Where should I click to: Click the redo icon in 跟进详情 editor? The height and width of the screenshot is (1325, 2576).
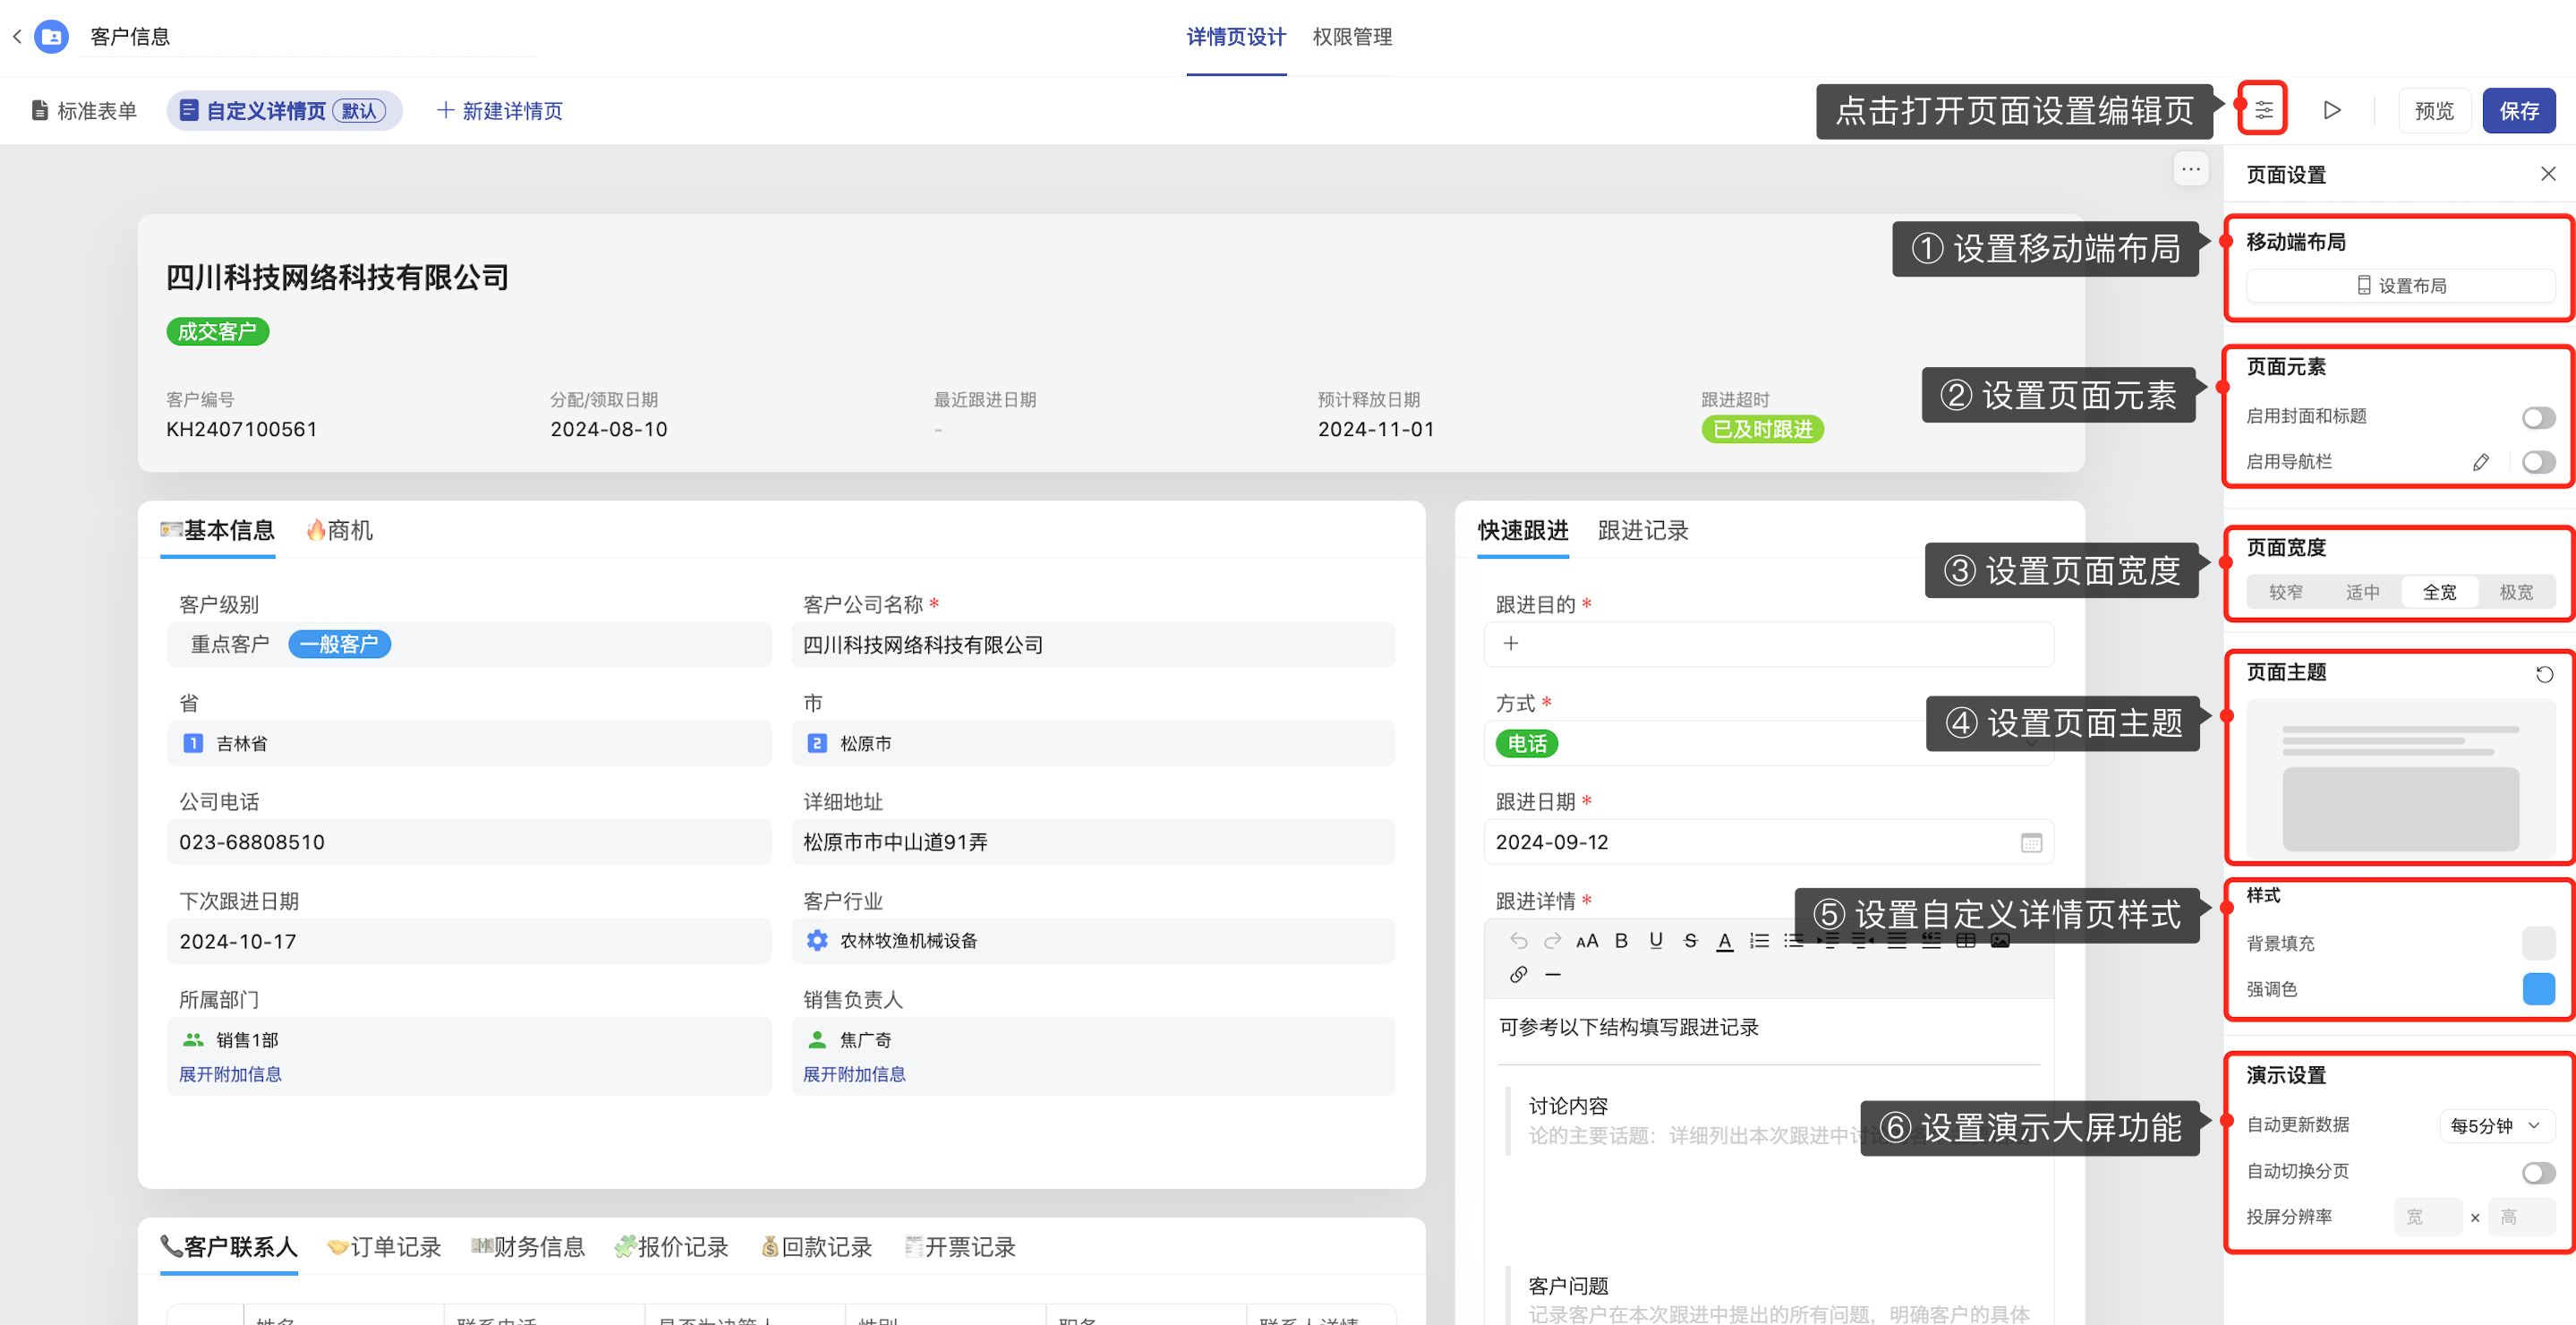tap(1553, 940)
